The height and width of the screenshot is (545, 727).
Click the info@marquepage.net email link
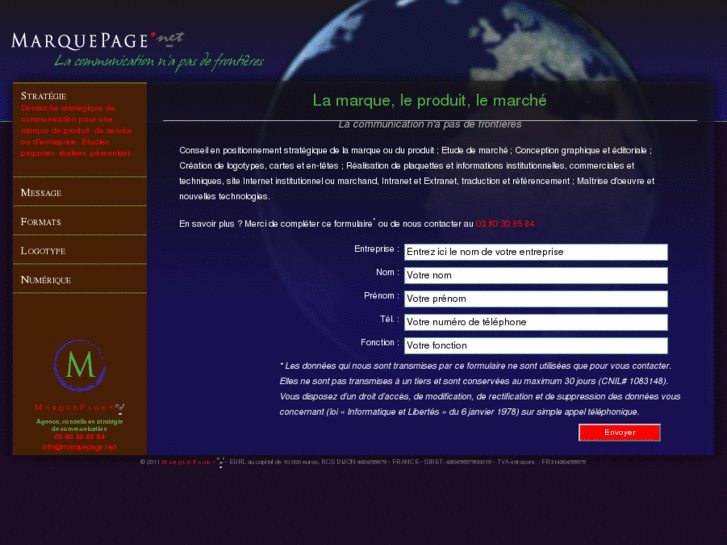[79, 447]
